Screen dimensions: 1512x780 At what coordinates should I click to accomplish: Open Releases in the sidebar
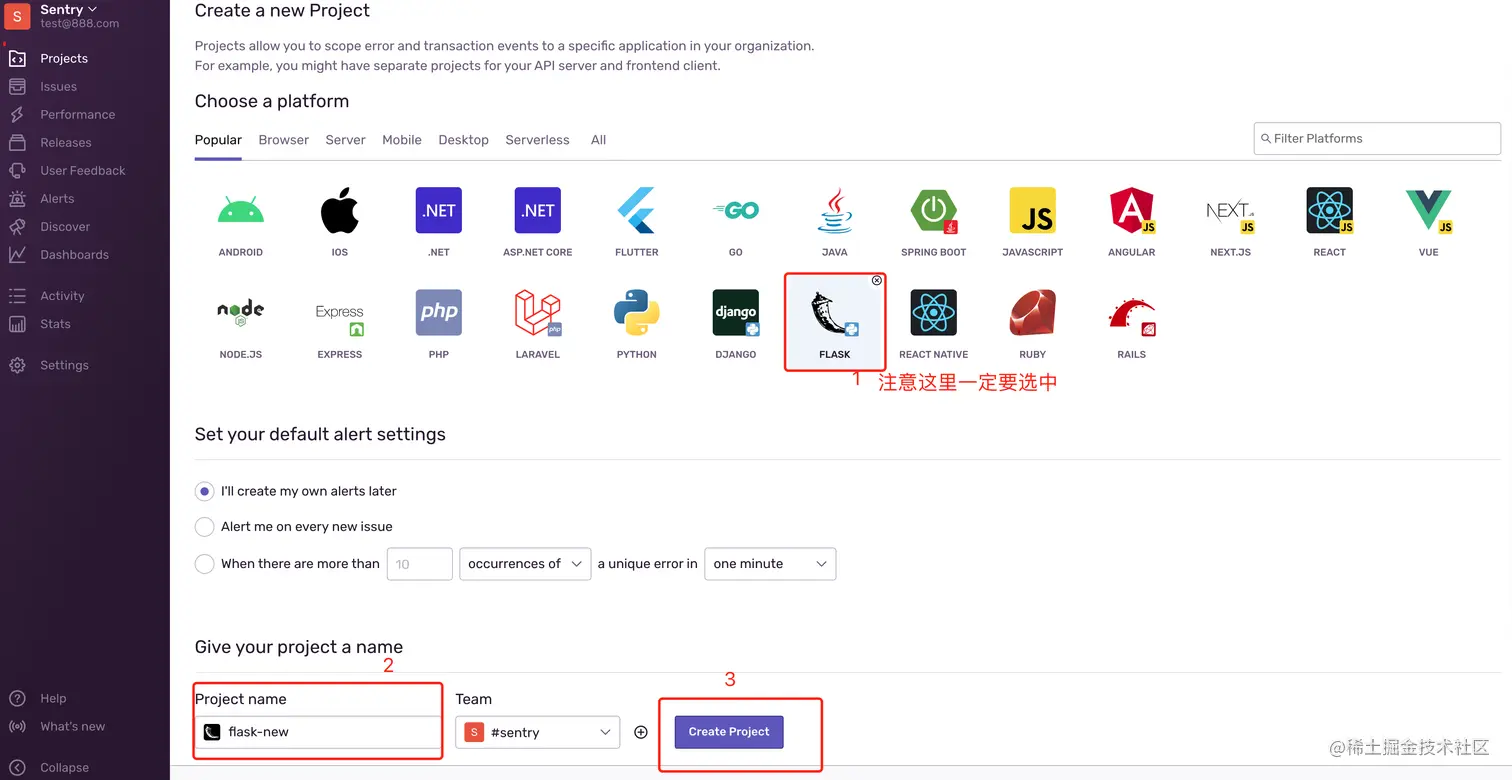[65, 142]
